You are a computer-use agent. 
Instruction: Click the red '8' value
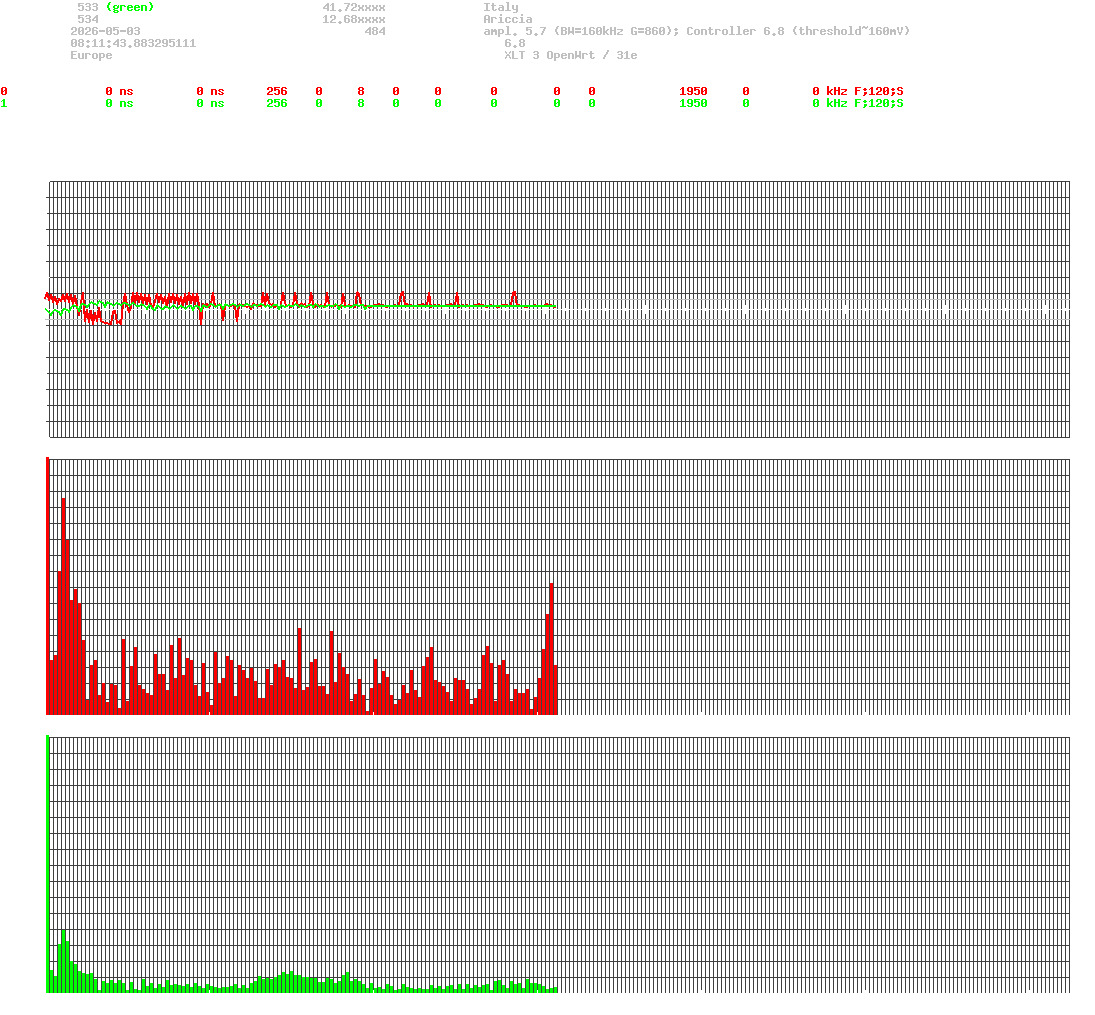click(361, 92)
